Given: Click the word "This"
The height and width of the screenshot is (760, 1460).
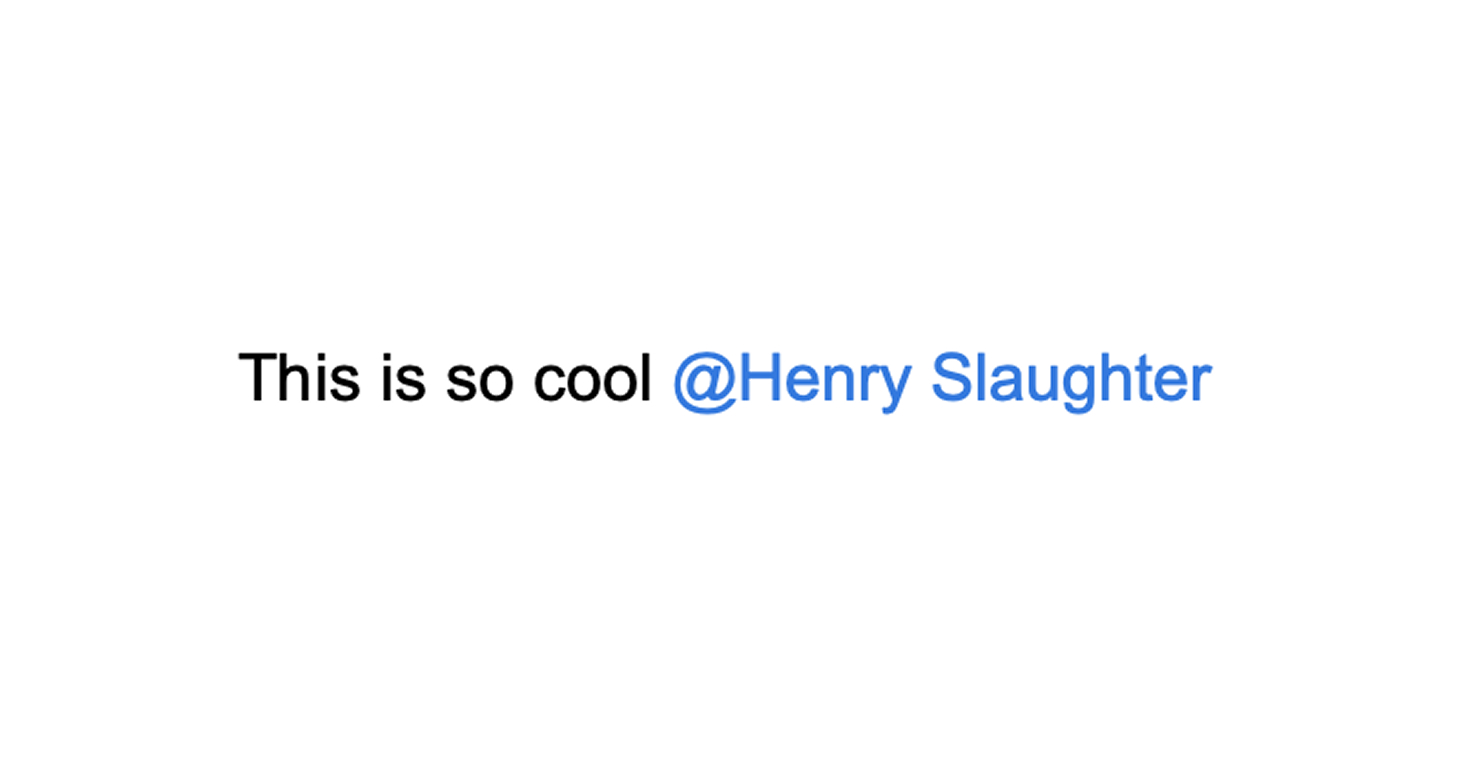Looking at the screenshot, I should click(x=299, y=378).
